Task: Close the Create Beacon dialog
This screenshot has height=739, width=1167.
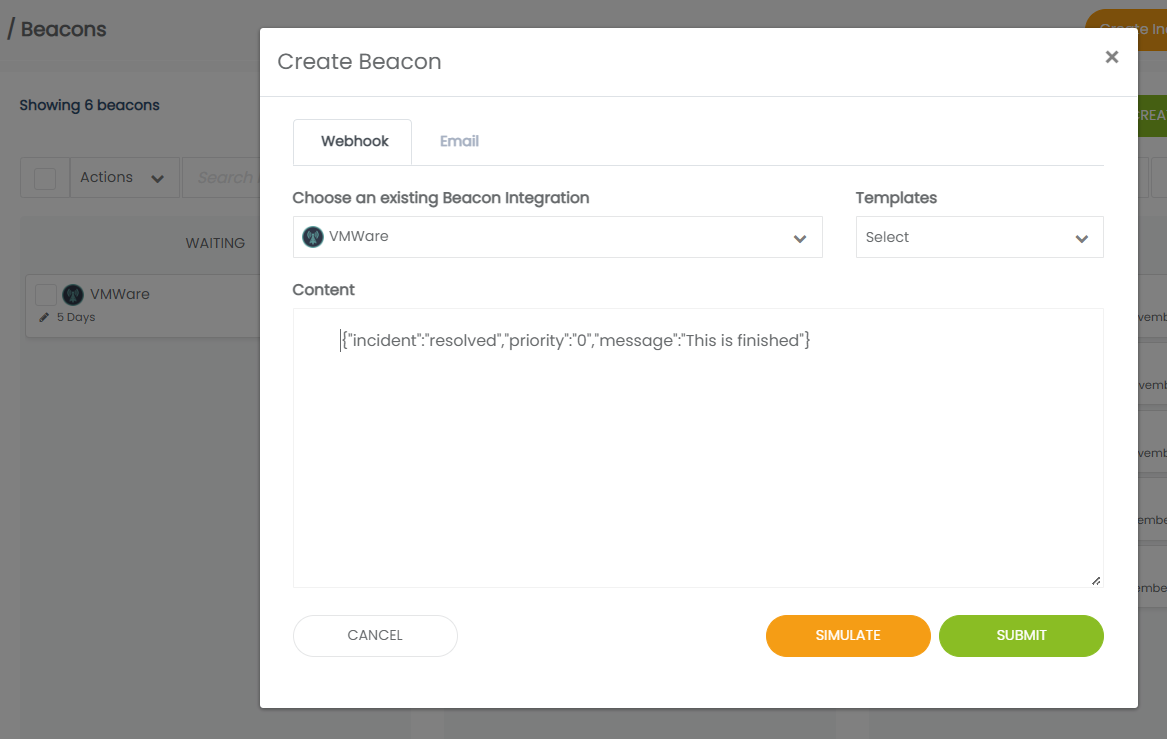Action: [x=1111, y=57]
